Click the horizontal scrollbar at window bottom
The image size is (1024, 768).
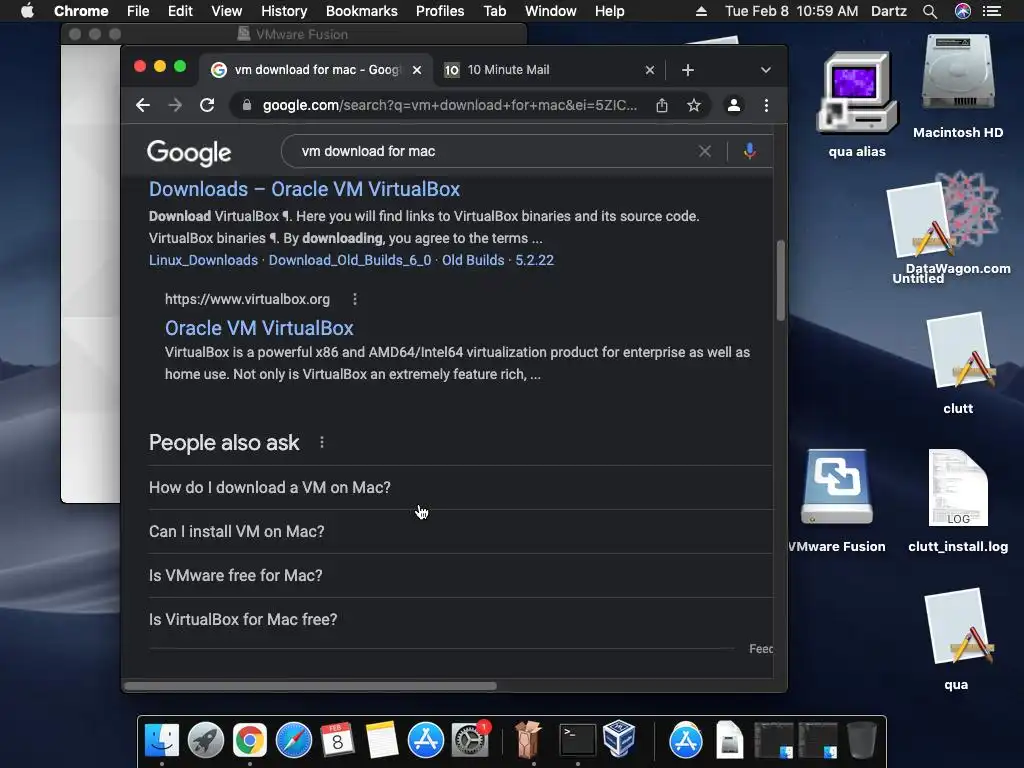[x=310, y=686]
